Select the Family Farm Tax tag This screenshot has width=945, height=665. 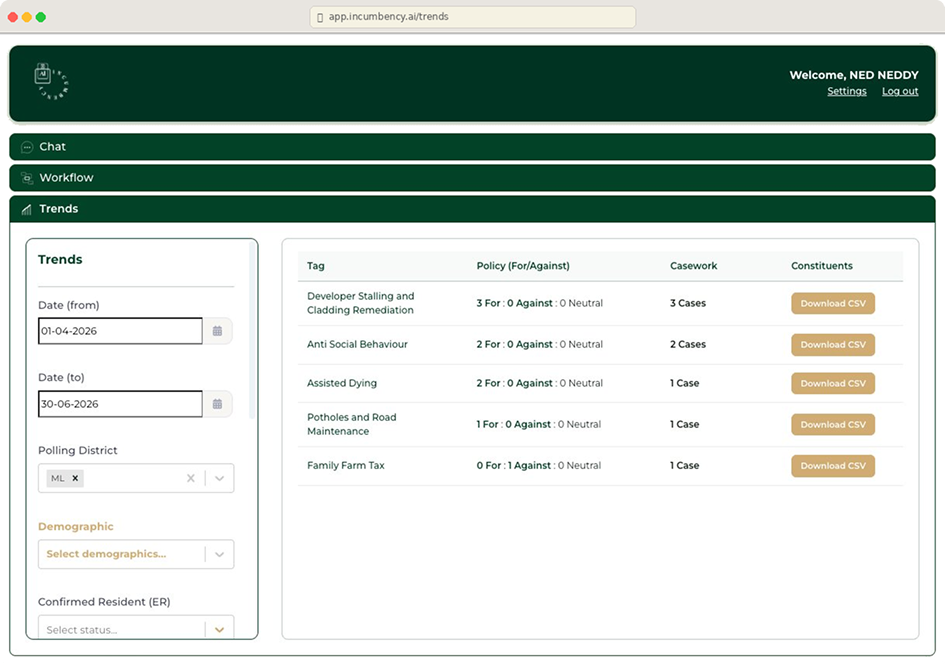coord(345,465)
